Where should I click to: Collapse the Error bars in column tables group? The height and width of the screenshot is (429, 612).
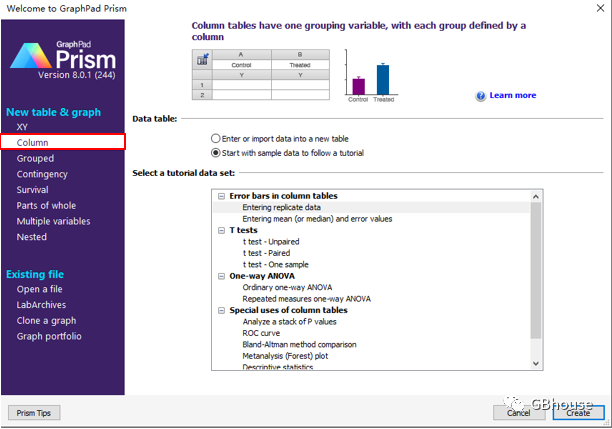tap(221, 196)
